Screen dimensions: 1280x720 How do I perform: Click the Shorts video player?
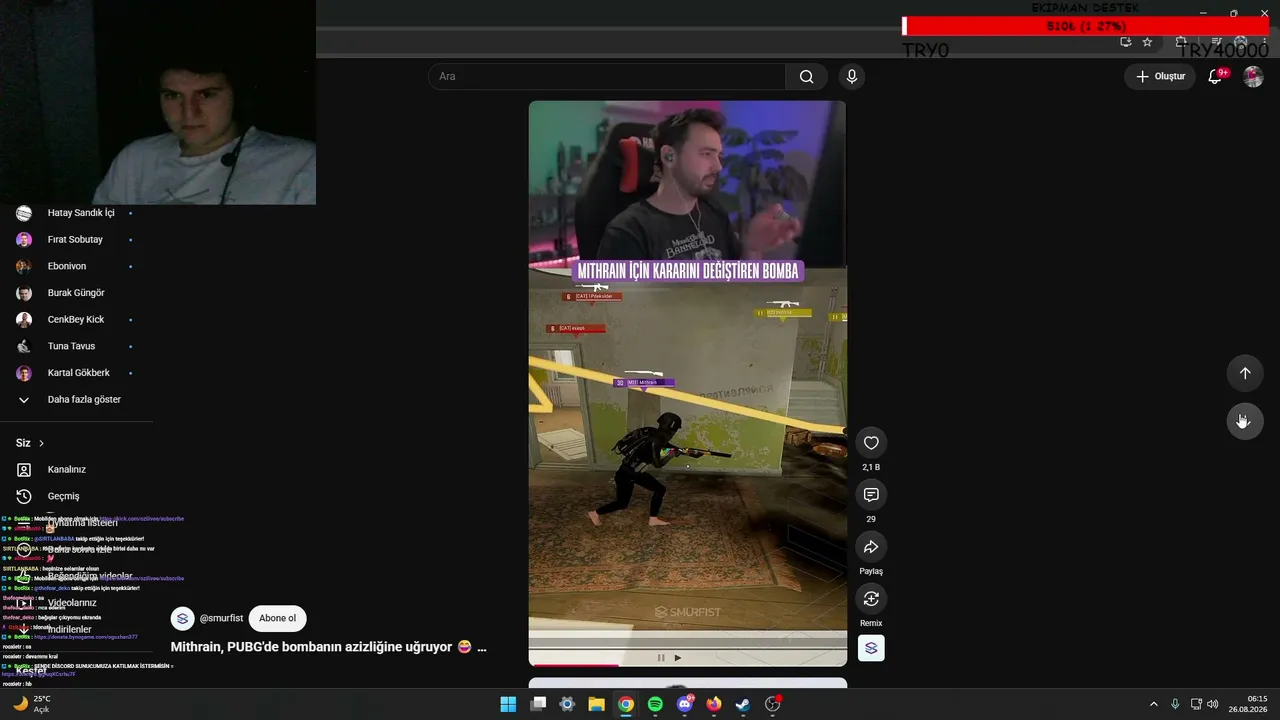point(687,383)
